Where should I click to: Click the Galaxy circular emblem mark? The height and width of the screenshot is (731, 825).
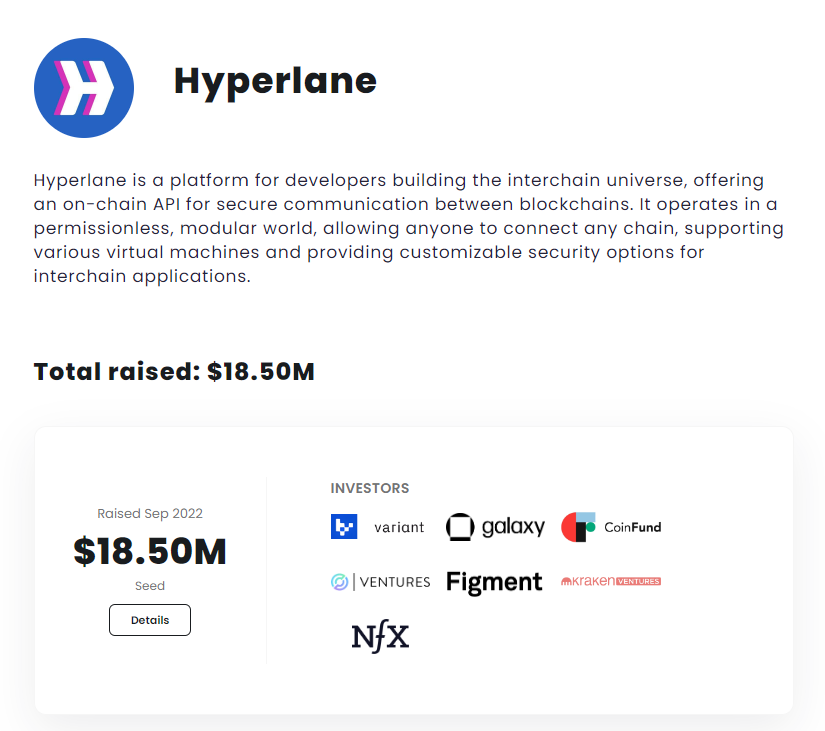point(460,526)
